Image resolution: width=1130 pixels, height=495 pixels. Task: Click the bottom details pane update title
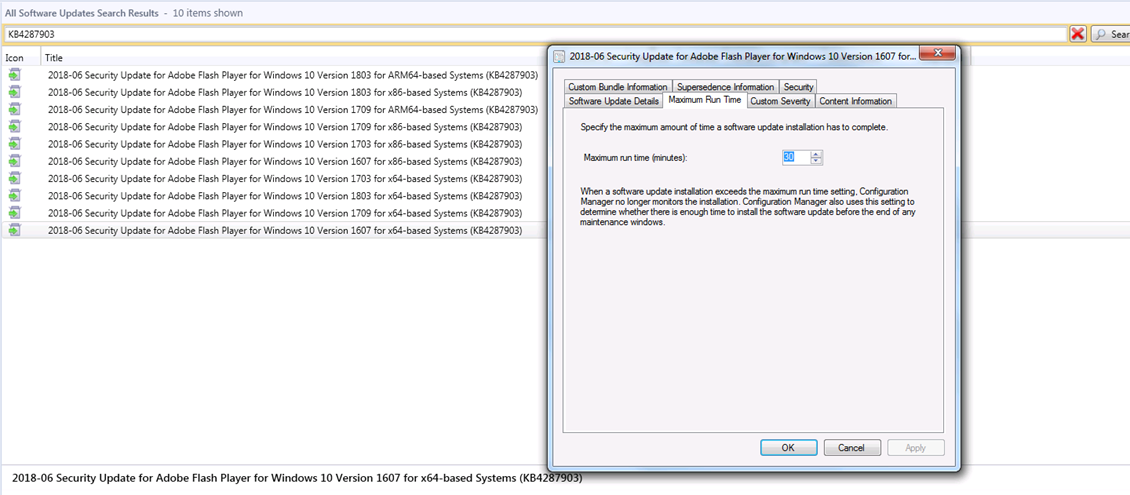[297, 478]
